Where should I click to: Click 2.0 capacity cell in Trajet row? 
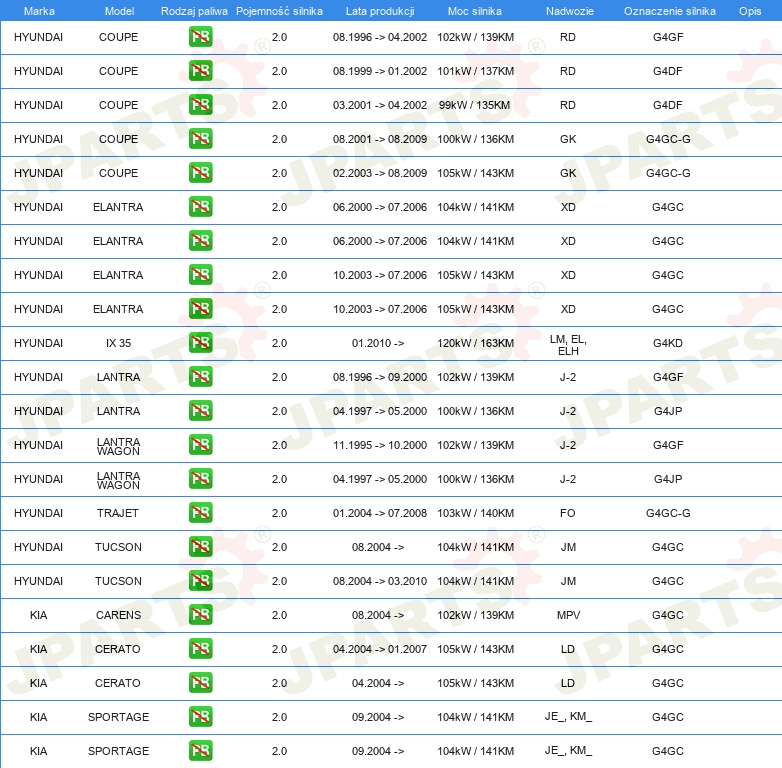click(x=279, y=513)
